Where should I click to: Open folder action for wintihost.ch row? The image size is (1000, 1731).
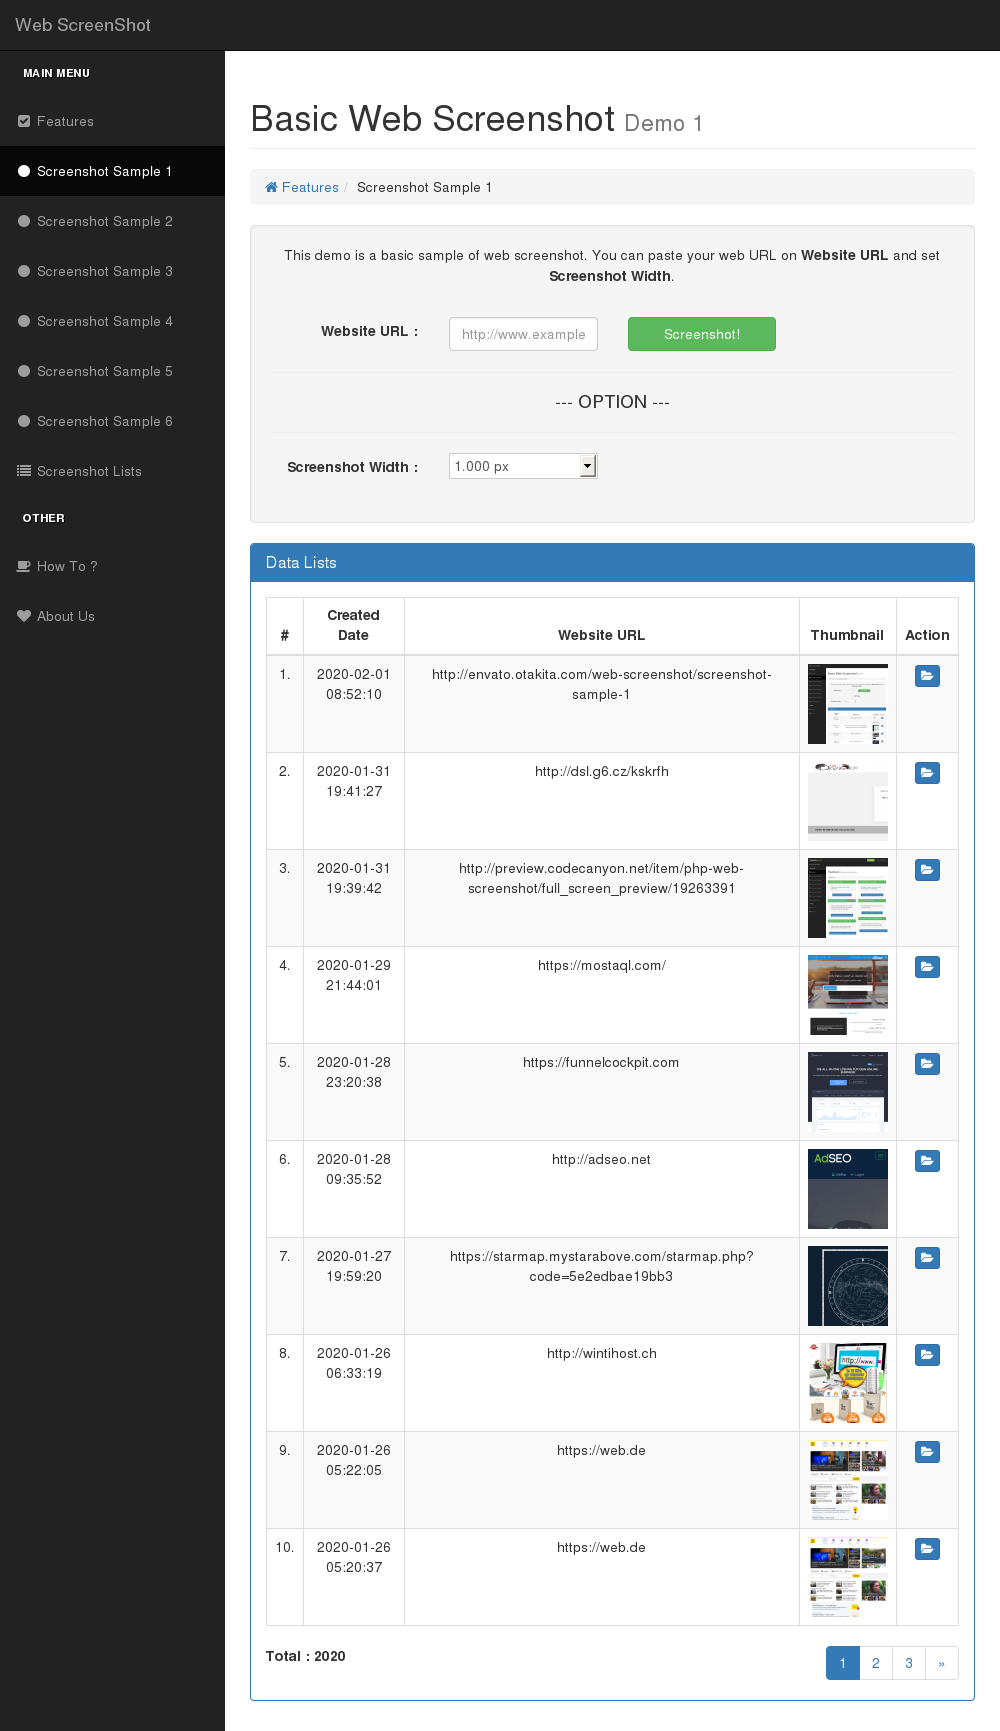[x=927, y=1355]
